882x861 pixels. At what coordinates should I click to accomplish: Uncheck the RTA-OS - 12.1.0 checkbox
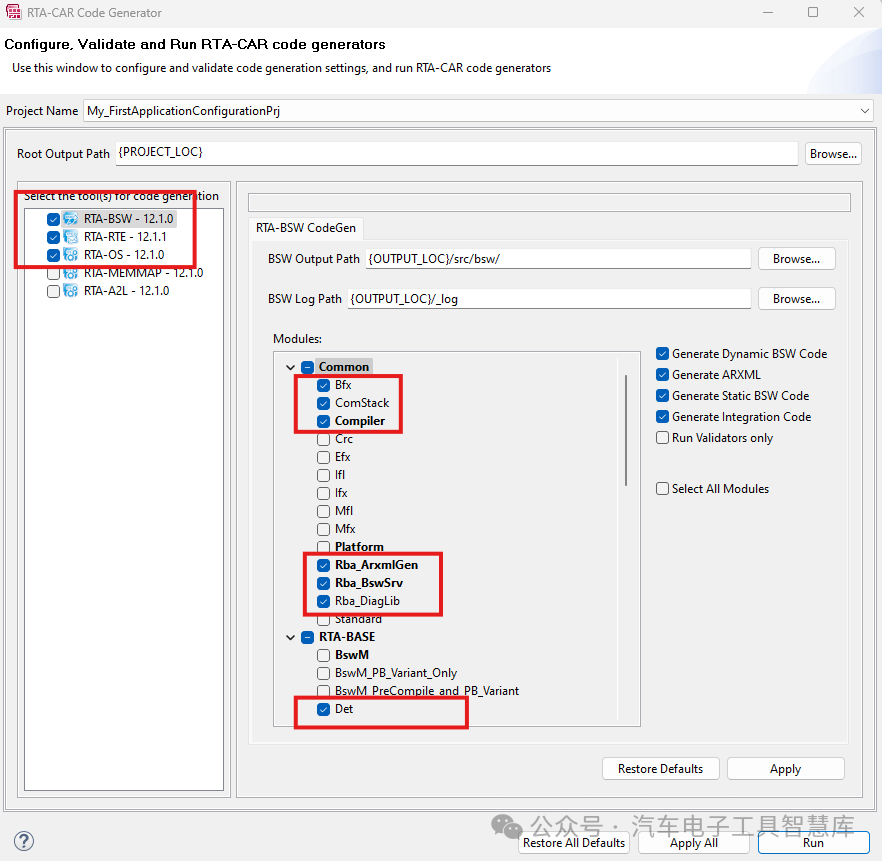(x=53, y=255)
